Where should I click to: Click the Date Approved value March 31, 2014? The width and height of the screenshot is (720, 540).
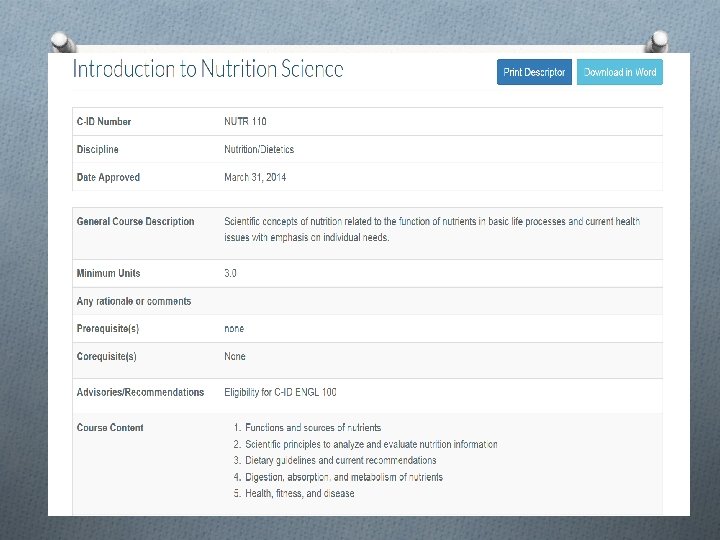click(x=255, y=177)
